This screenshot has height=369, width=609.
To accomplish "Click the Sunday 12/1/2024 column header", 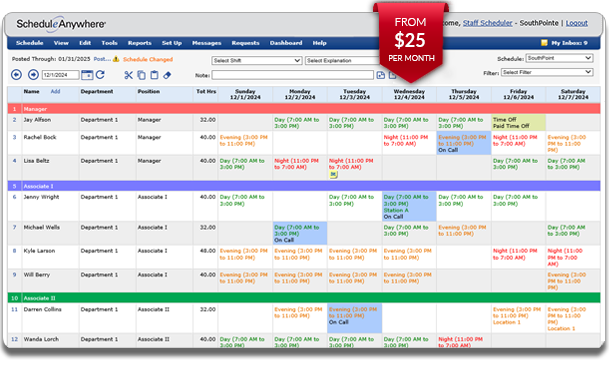I will [245, 94].
